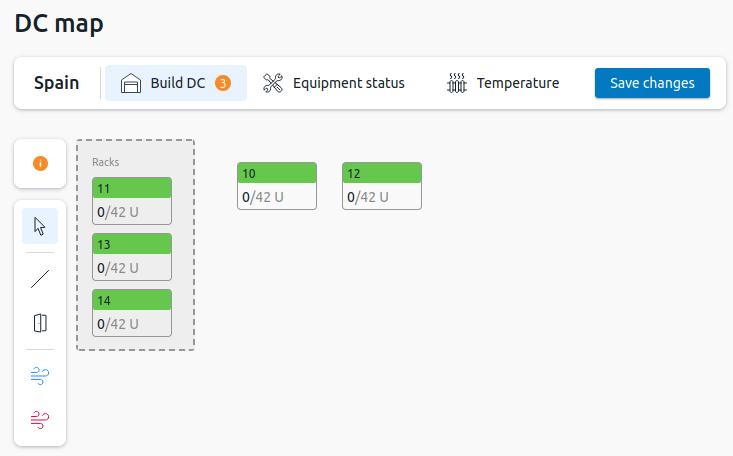This screenshot has width=733, height=456.
Task: Choose the line drawing tool
Action: coord(40,279)
